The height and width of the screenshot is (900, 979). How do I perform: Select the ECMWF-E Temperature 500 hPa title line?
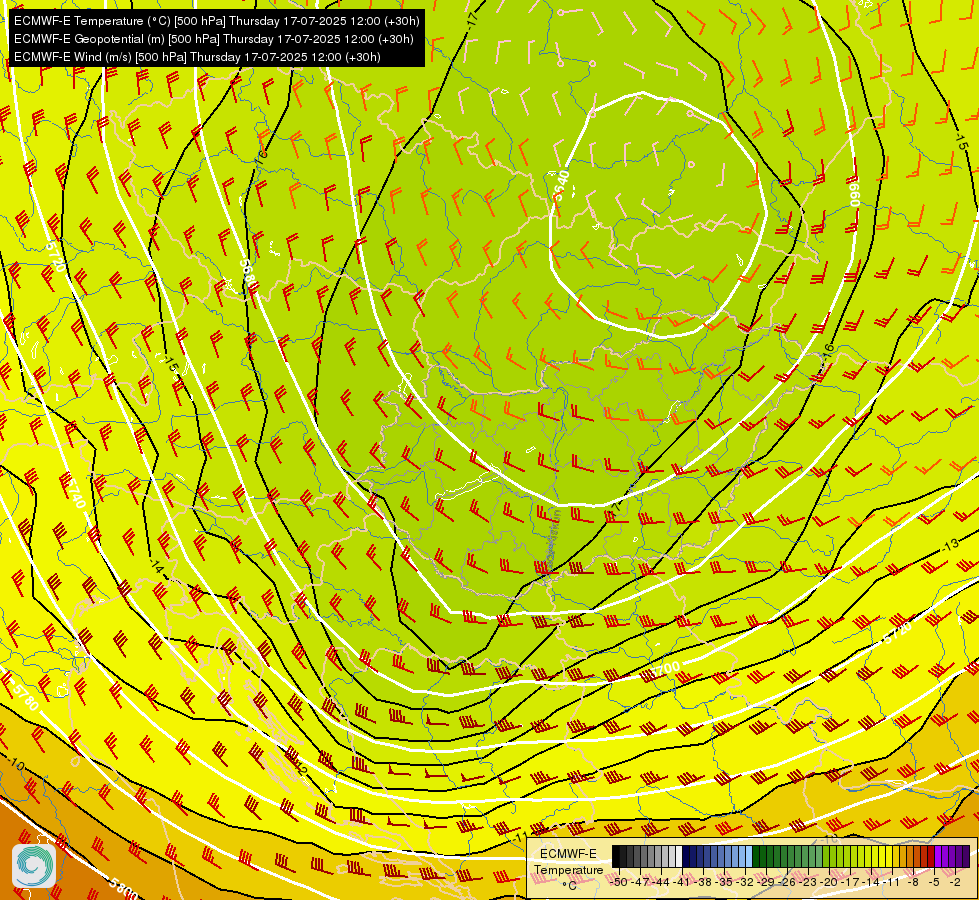click(216, 21)
